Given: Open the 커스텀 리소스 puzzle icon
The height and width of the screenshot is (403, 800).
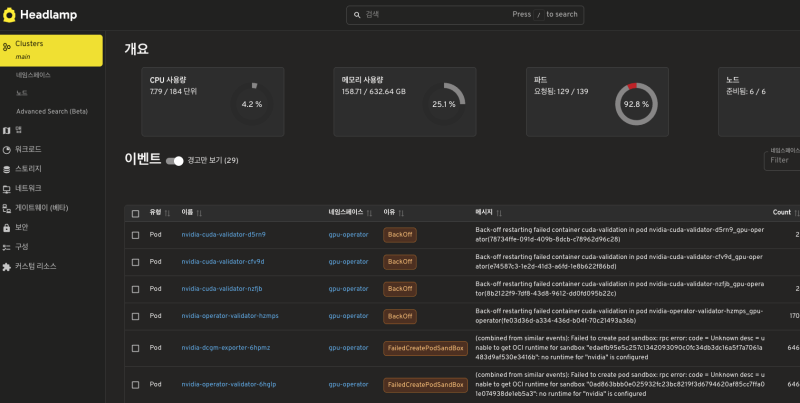Looking at the screenshot, I should [x=7, y=266].
